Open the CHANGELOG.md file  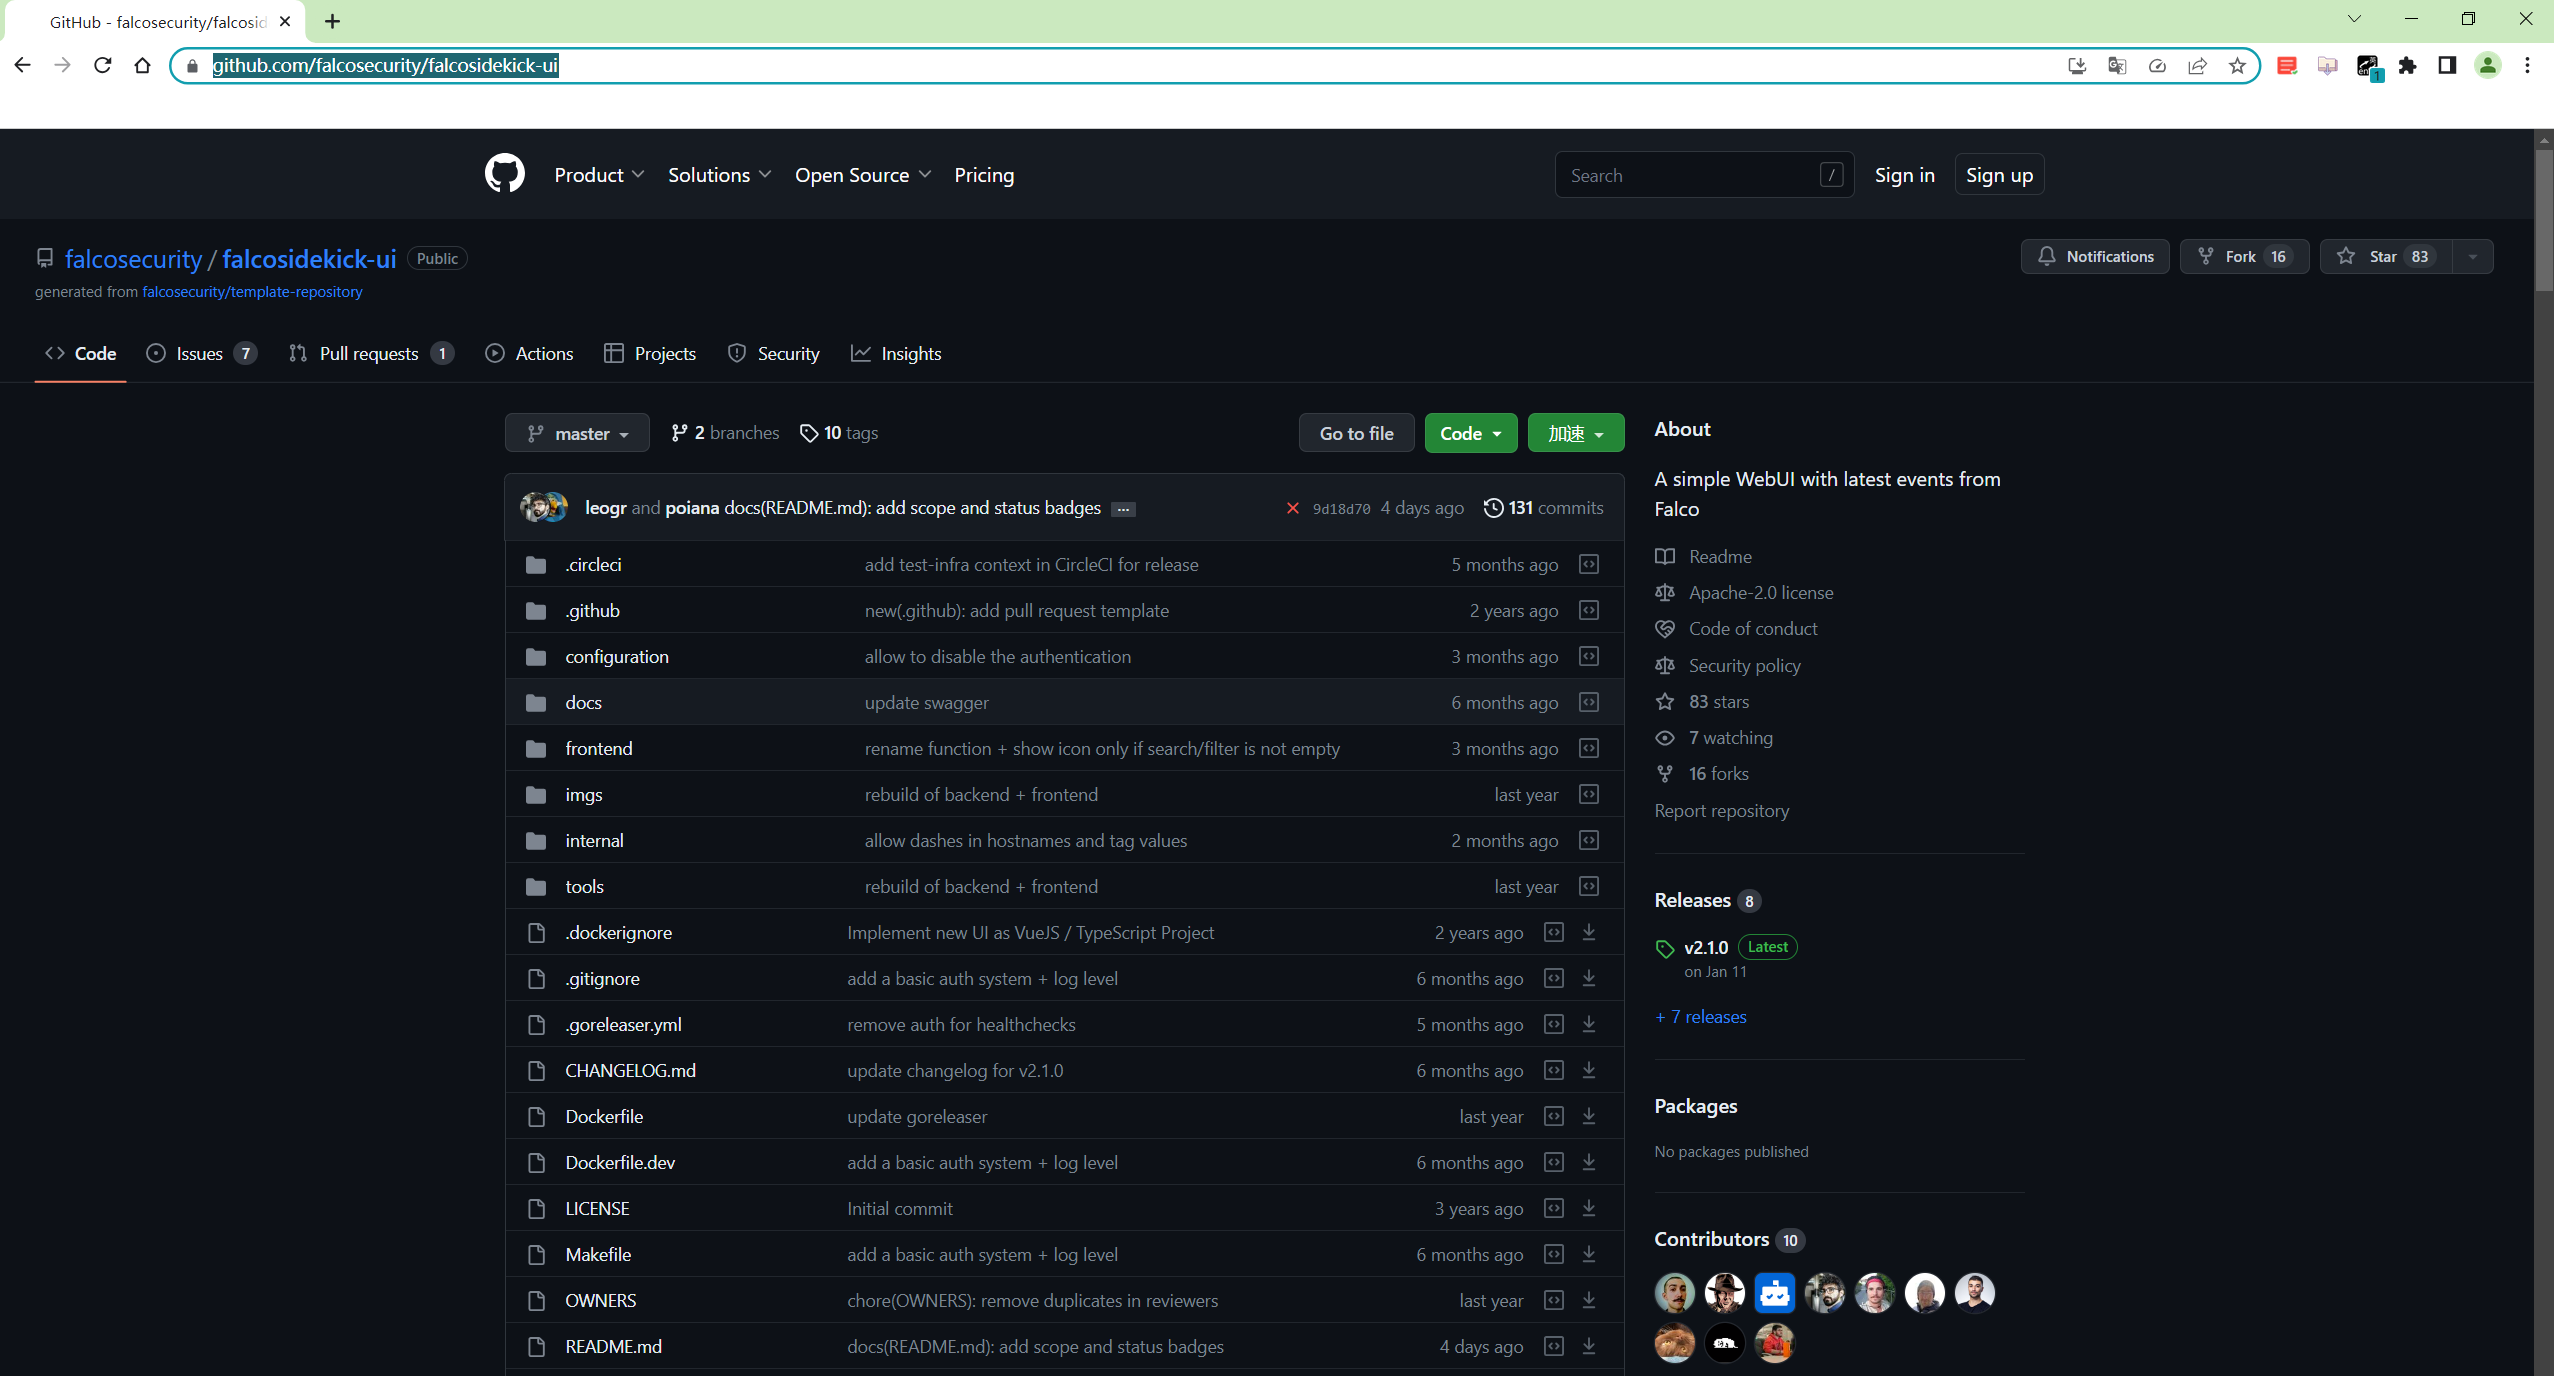[630, 1070]
